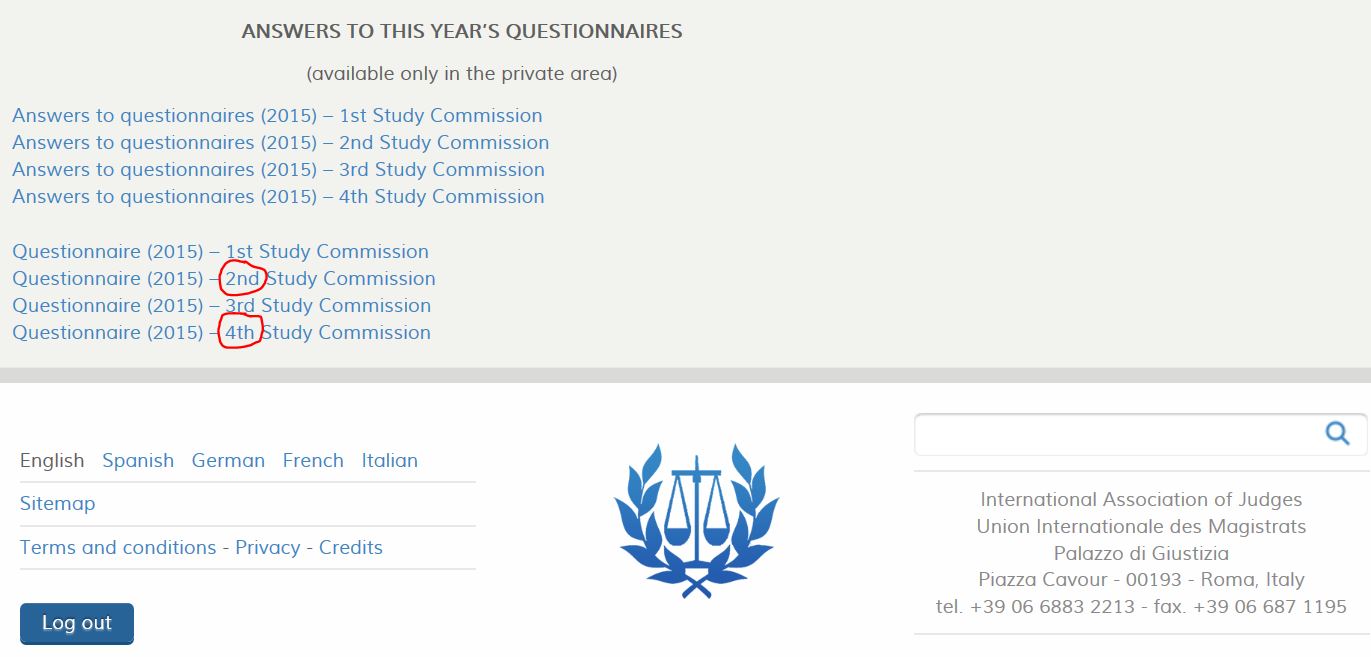The height and width of the screenshot is (657, 1371).
Task: Open the Credits link
Action: point(350,548)
